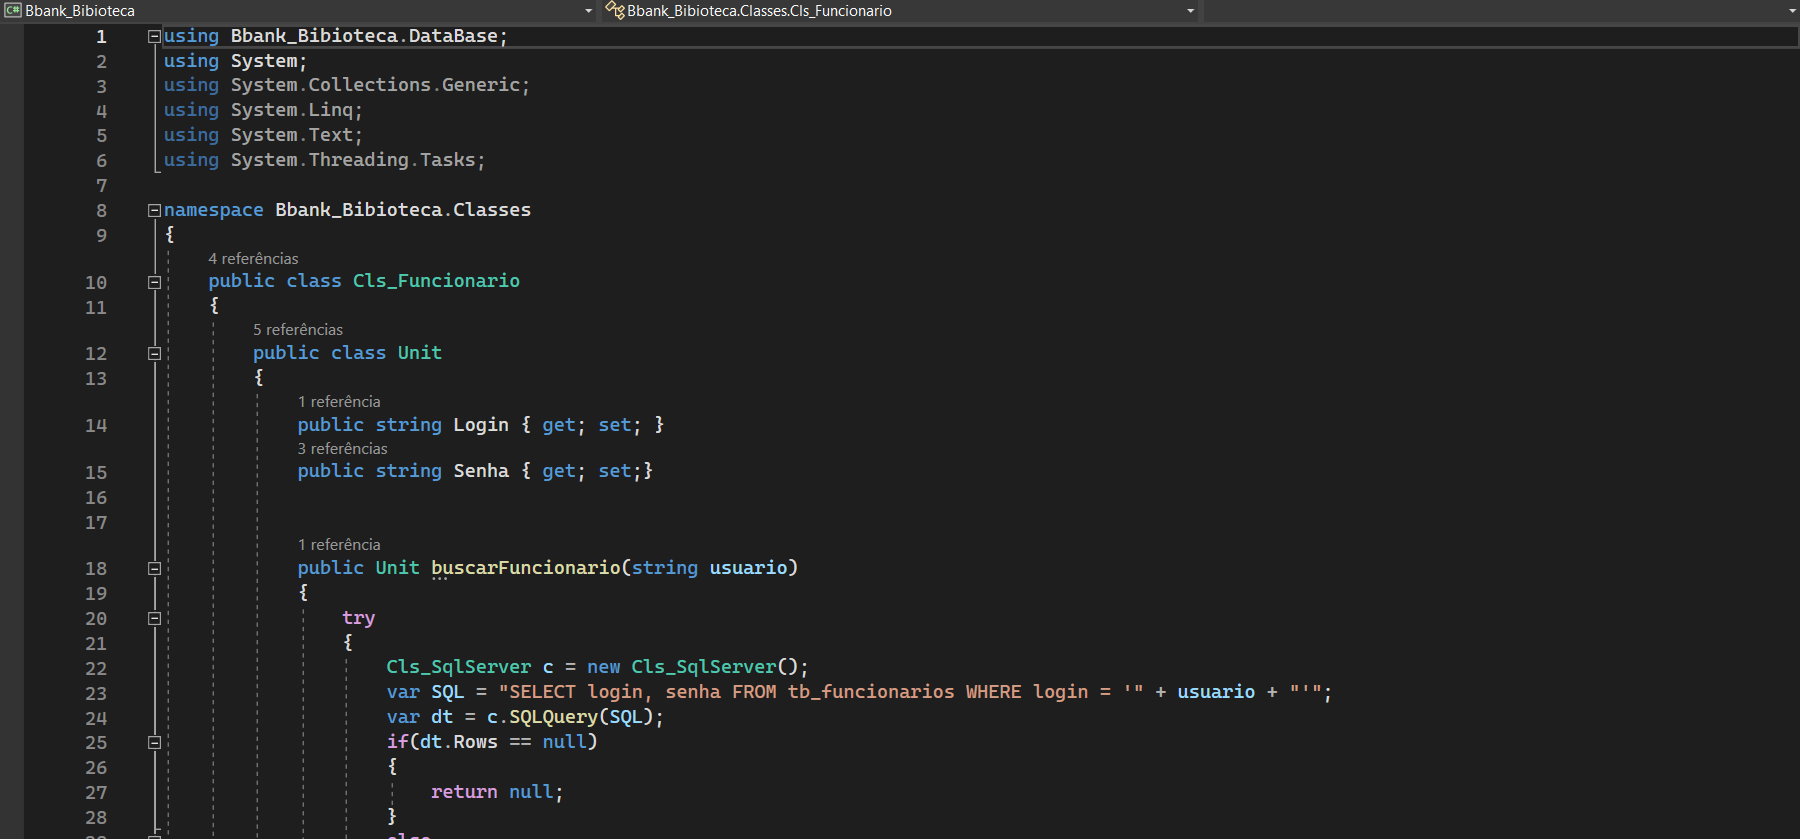This screenshot has height=839, width=1800.
Task: Collapse the Unit class block
Action: 154,353
